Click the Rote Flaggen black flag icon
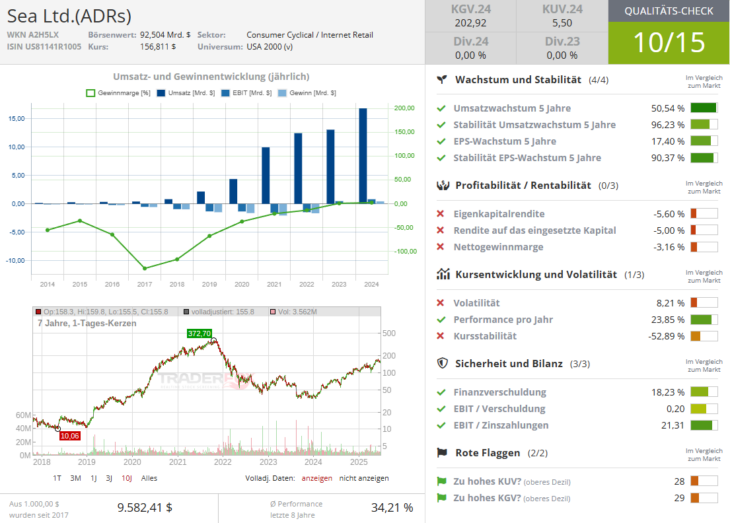Screen dimensions: 730x523 coord(442,452)
